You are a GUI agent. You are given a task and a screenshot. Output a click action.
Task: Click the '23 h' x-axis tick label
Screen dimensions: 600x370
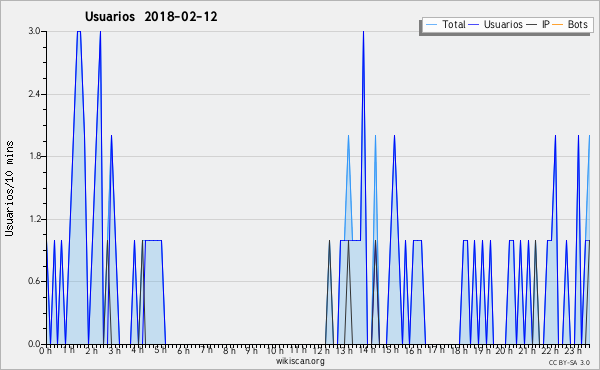click(x=573, y=351)
